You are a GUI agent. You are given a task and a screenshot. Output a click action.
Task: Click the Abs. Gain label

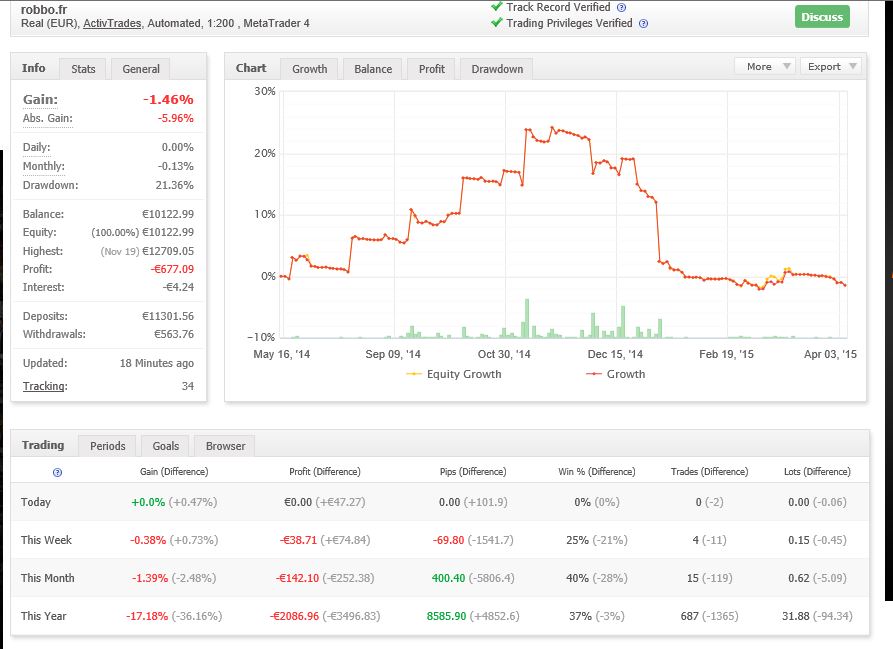click(x=48, y=118)
